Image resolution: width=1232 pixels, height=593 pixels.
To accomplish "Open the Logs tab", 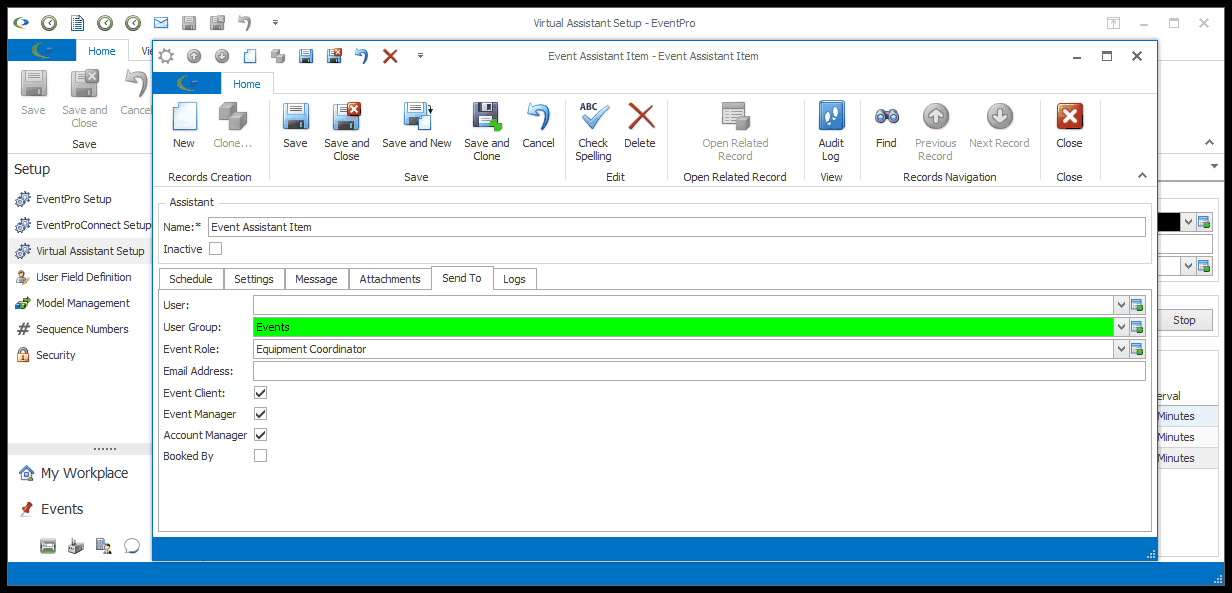I will click(x=515, y=279).
